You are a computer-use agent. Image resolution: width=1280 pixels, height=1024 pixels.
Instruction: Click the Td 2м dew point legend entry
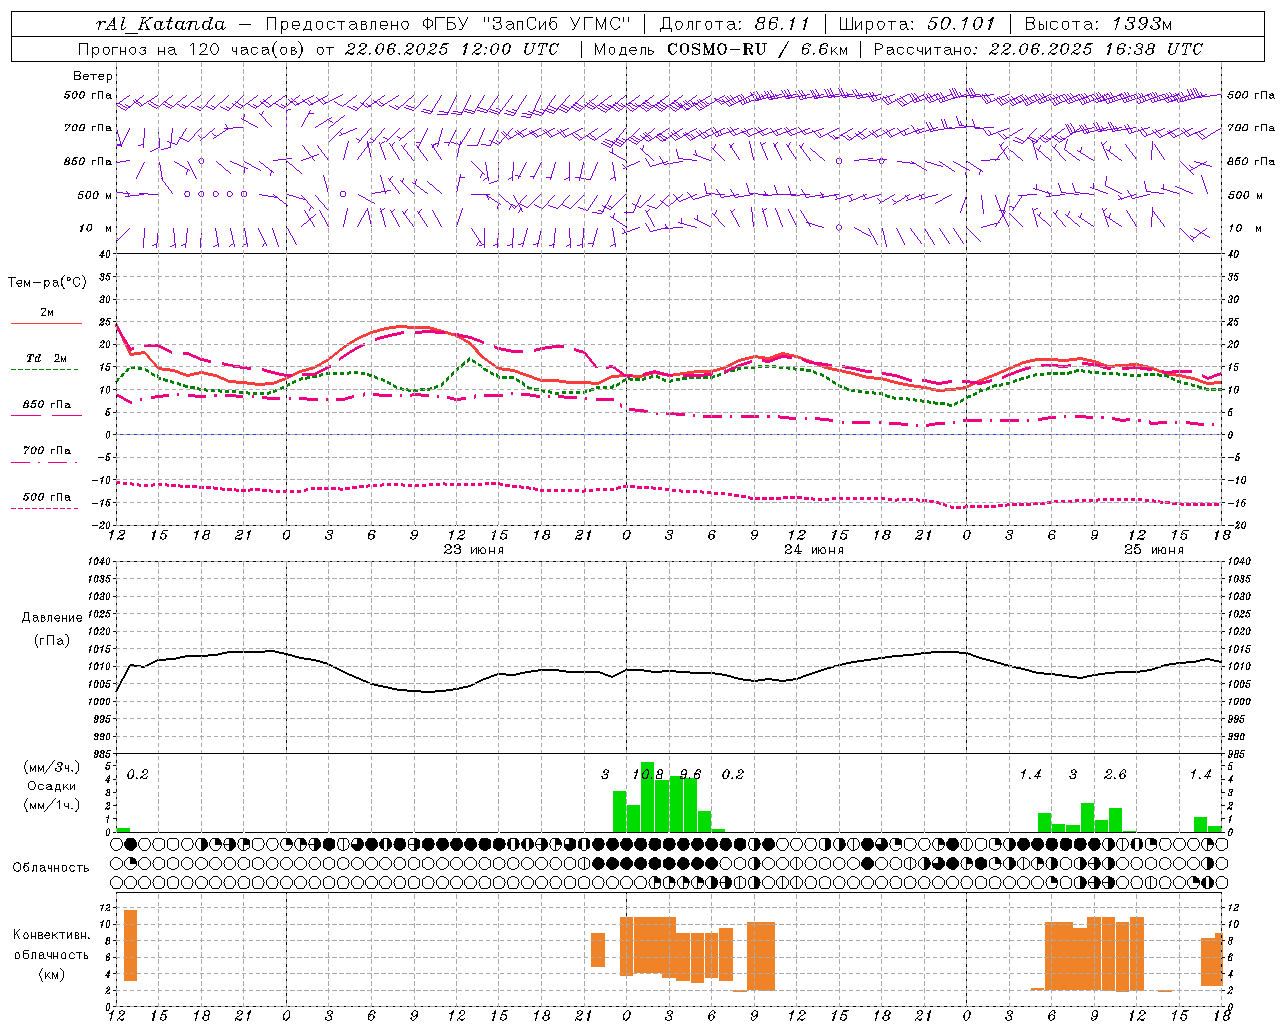[47, 358]
